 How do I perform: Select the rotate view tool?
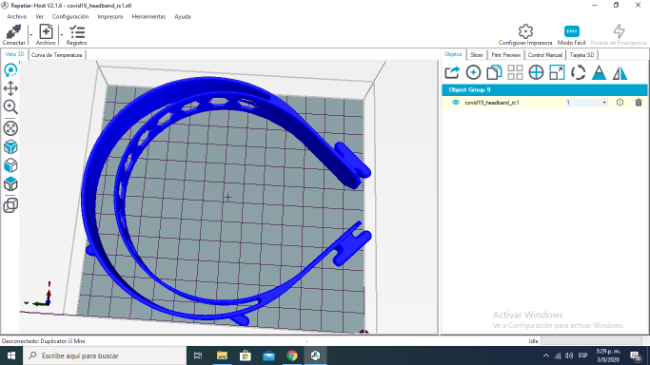(11, 70)
